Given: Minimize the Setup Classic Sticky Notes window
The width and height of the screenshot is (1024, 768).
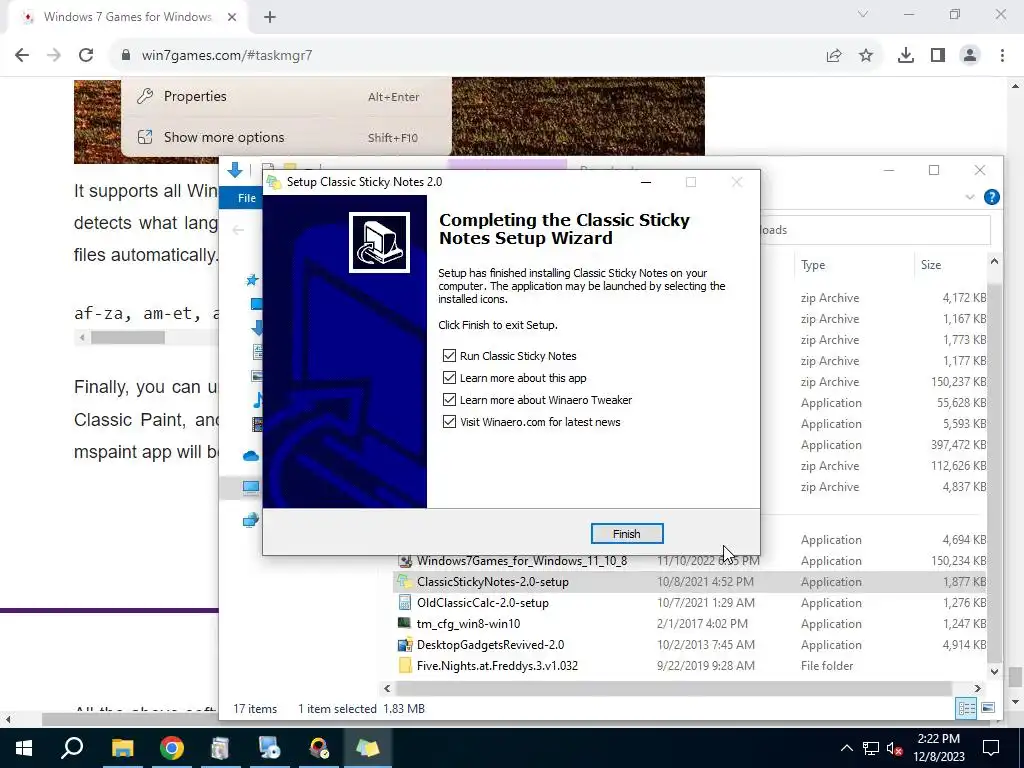Looking at the screenshot, I should tap(646, 182).
